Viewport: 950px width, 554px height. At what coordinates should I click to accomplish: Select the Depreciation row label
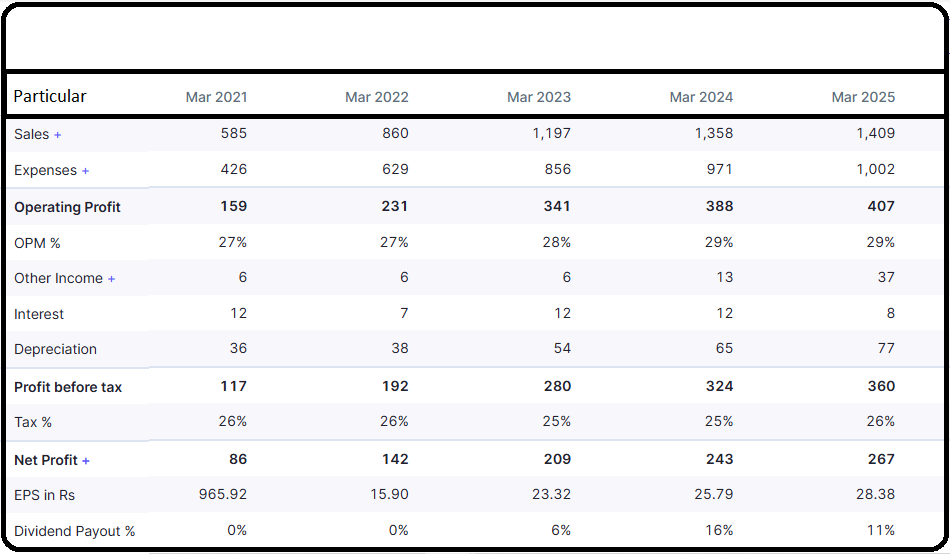pos(55,349)
